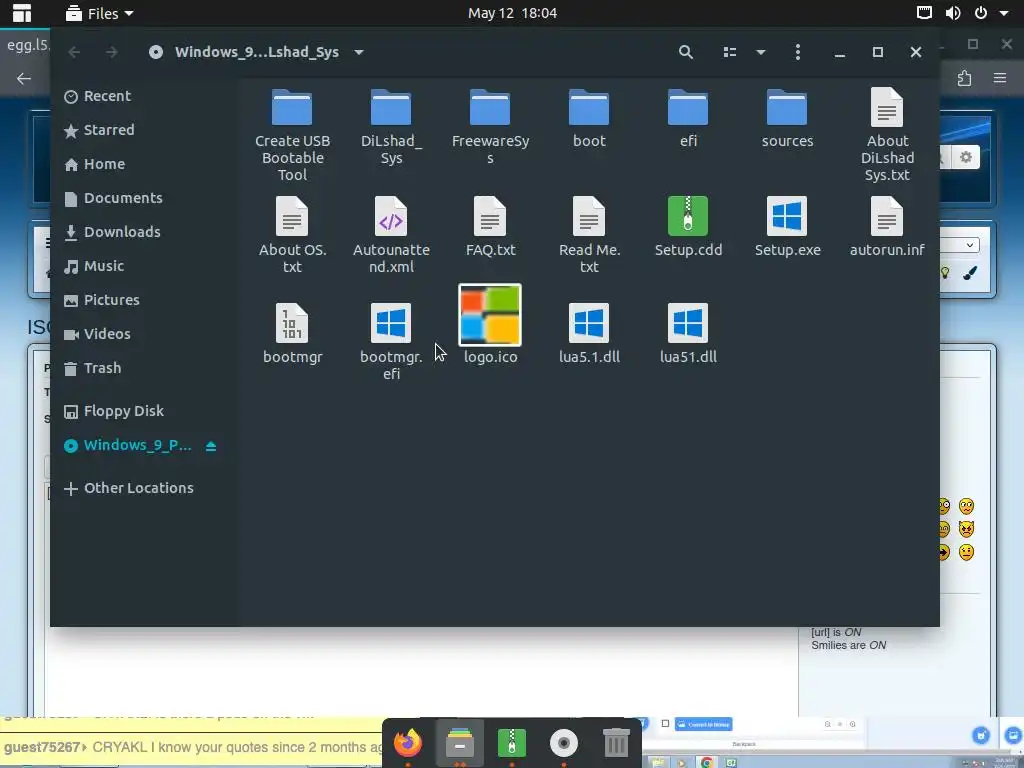
Task: Expand view options dropdown arrow
Action: pyautogui.click(x=760, y=52)
